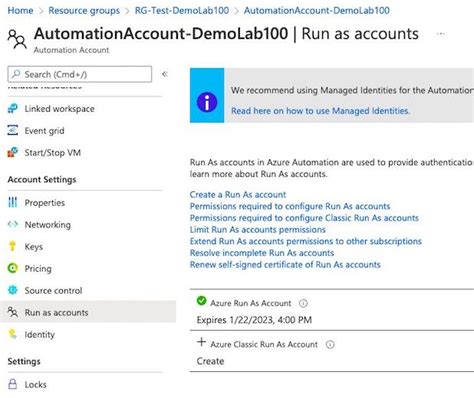Open 'Read here on how to use Managed Identities'
This screenshot has width=474, height=398.
[320, 111]
